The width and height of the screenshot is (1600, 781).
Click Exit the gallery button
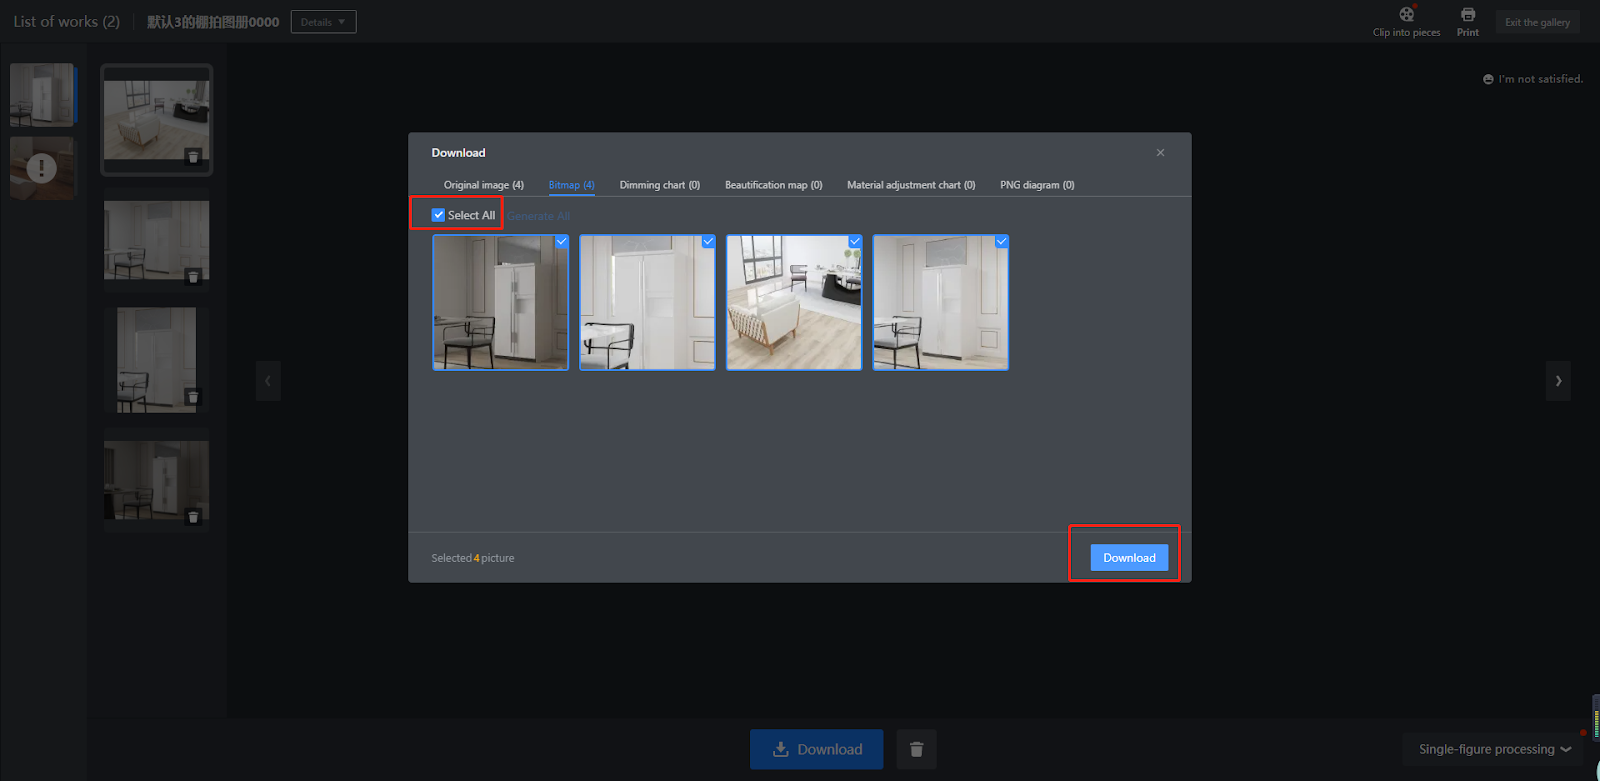pyautogui.click(x=1537, y=22)
